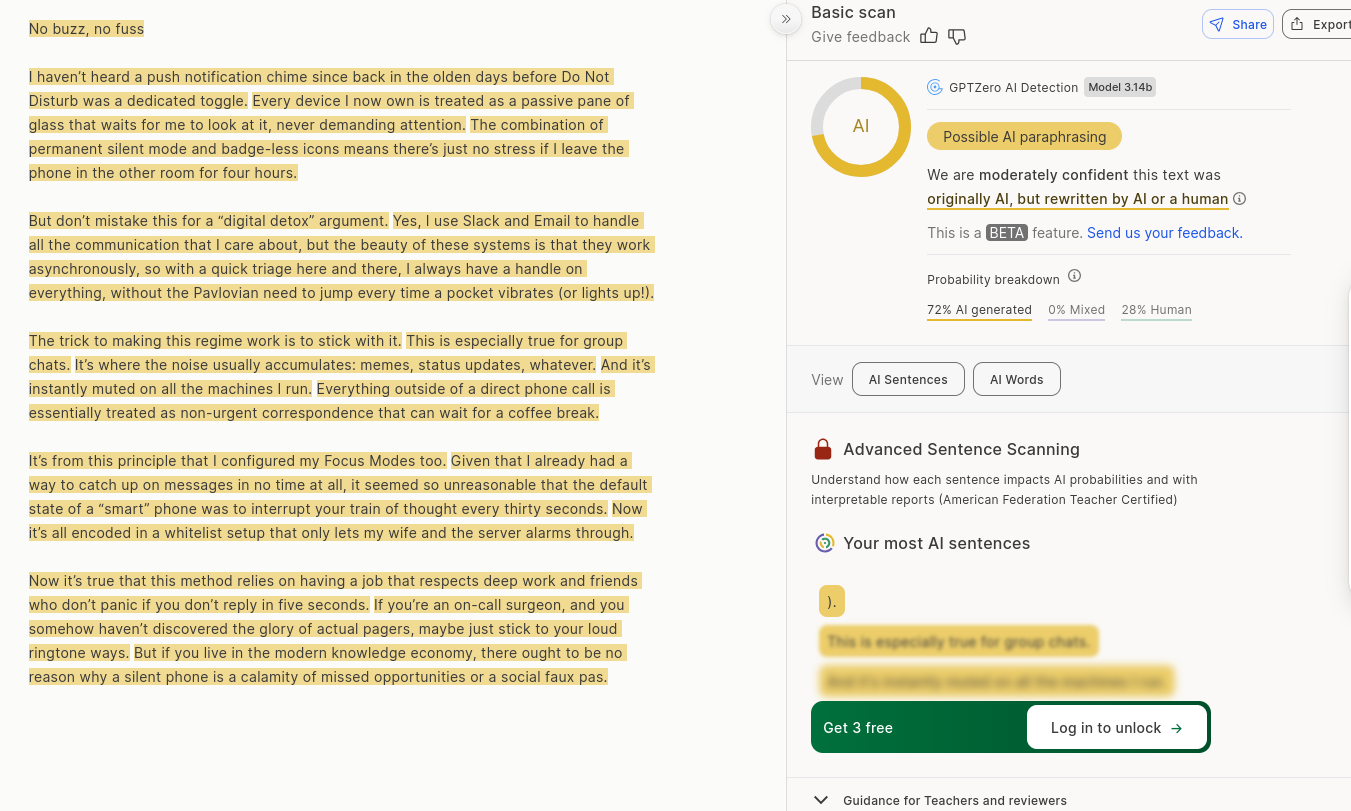Click the info icon beside rewritten text
The width and height of the screenshot is (1351, 811).
[1240, 199]
